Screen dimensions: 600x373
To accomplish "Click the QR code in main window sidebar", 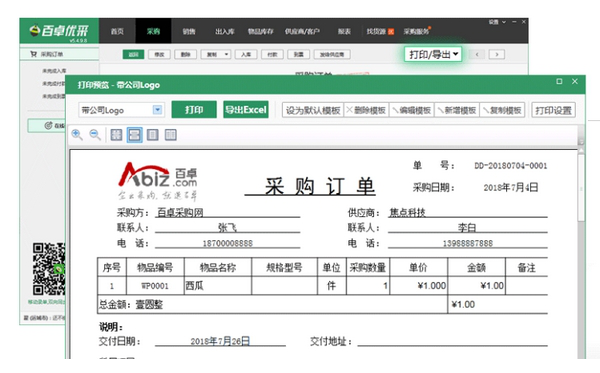I will click(x=49, y=269).
